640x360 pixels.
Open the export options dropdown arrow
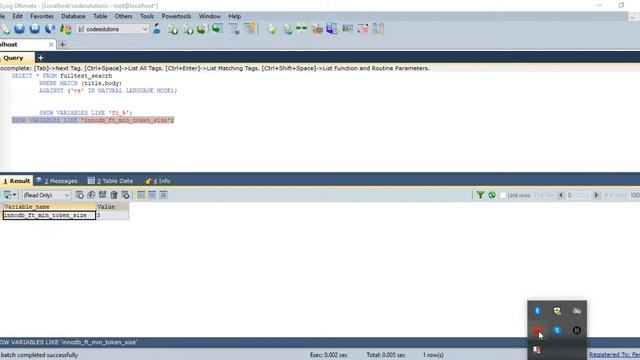tap(14, 195)
